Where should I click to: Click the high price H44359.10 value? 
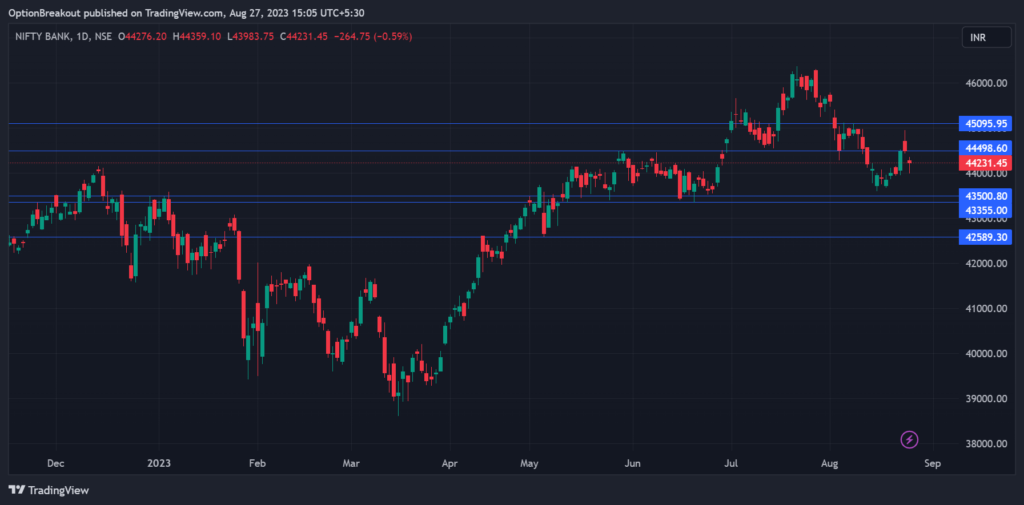tap(197, 37)
